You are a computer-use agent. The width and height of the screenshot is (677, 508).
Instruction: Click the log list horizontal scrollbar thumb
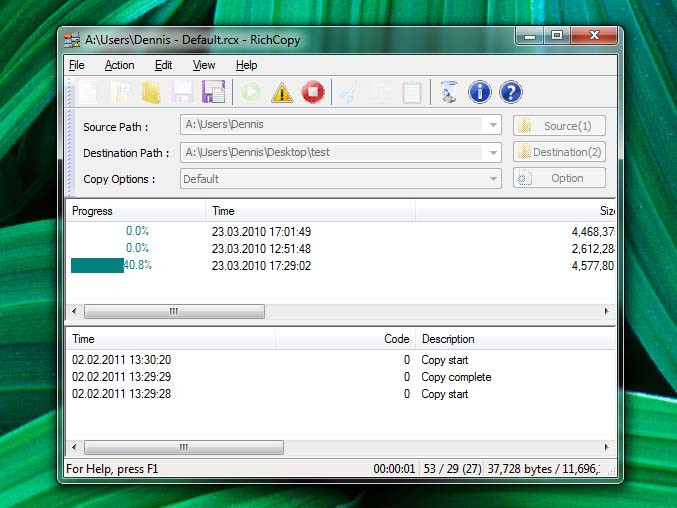coord(183,447)
